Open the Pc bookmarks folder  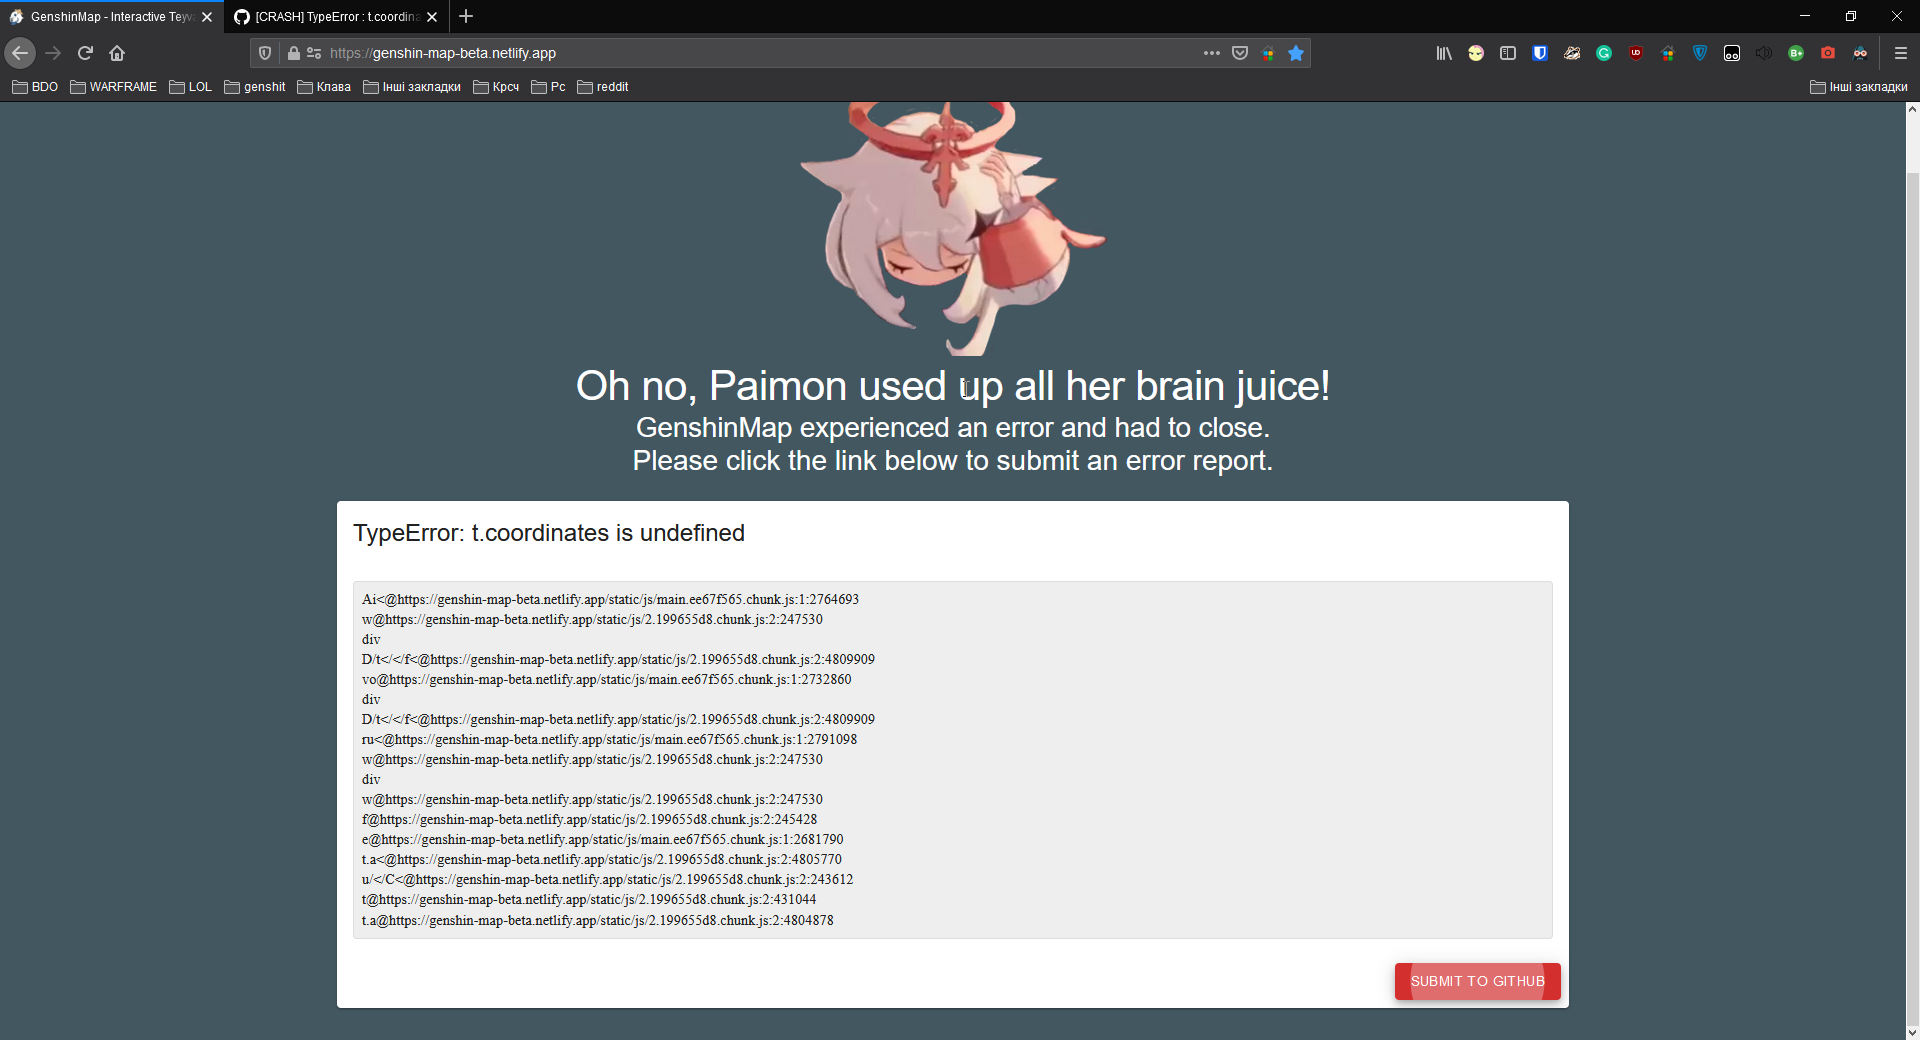548,87
